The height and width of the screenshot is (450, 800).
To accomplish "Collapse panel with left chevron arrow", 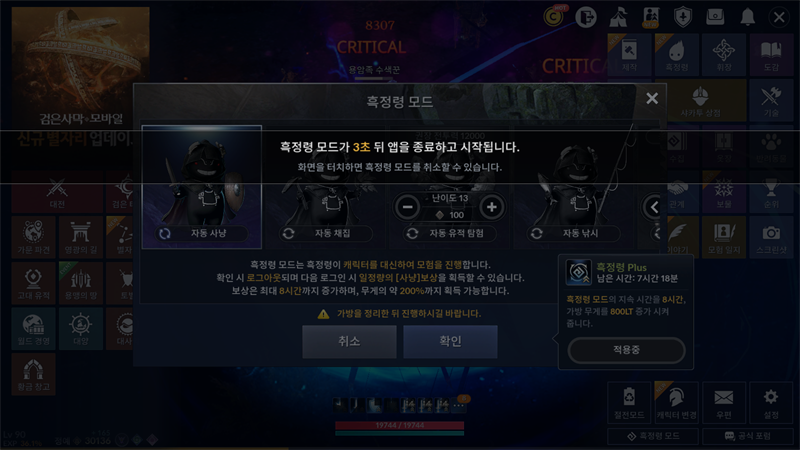I will 653,207.
